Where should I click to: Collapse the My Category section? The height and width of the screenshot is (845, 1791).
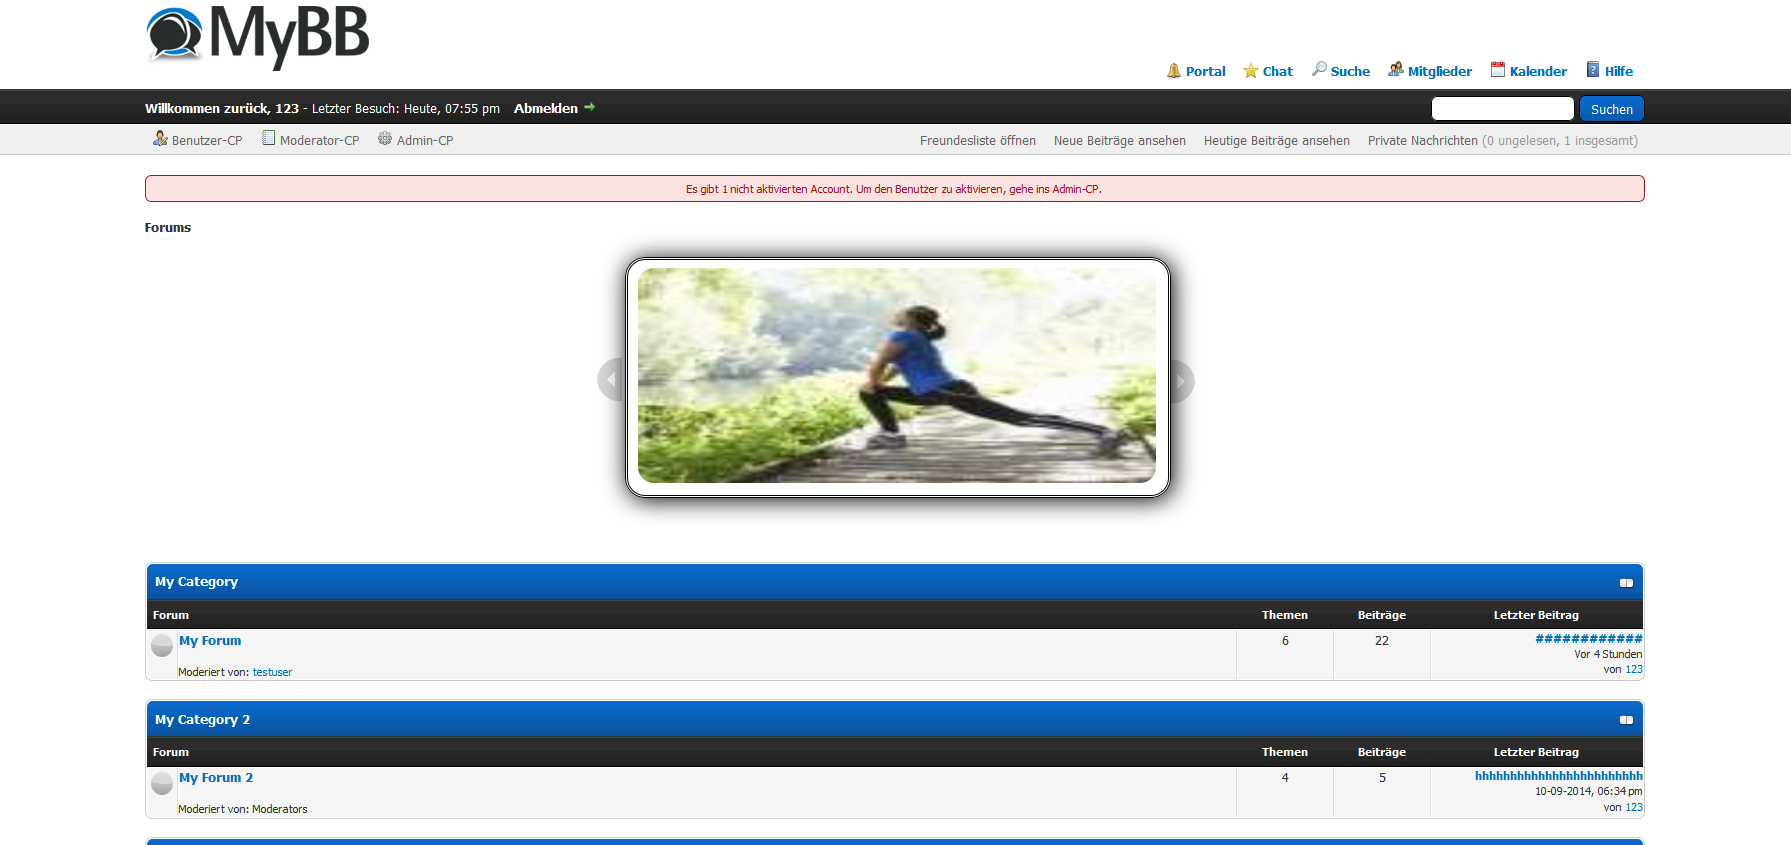coord(1626,583)
